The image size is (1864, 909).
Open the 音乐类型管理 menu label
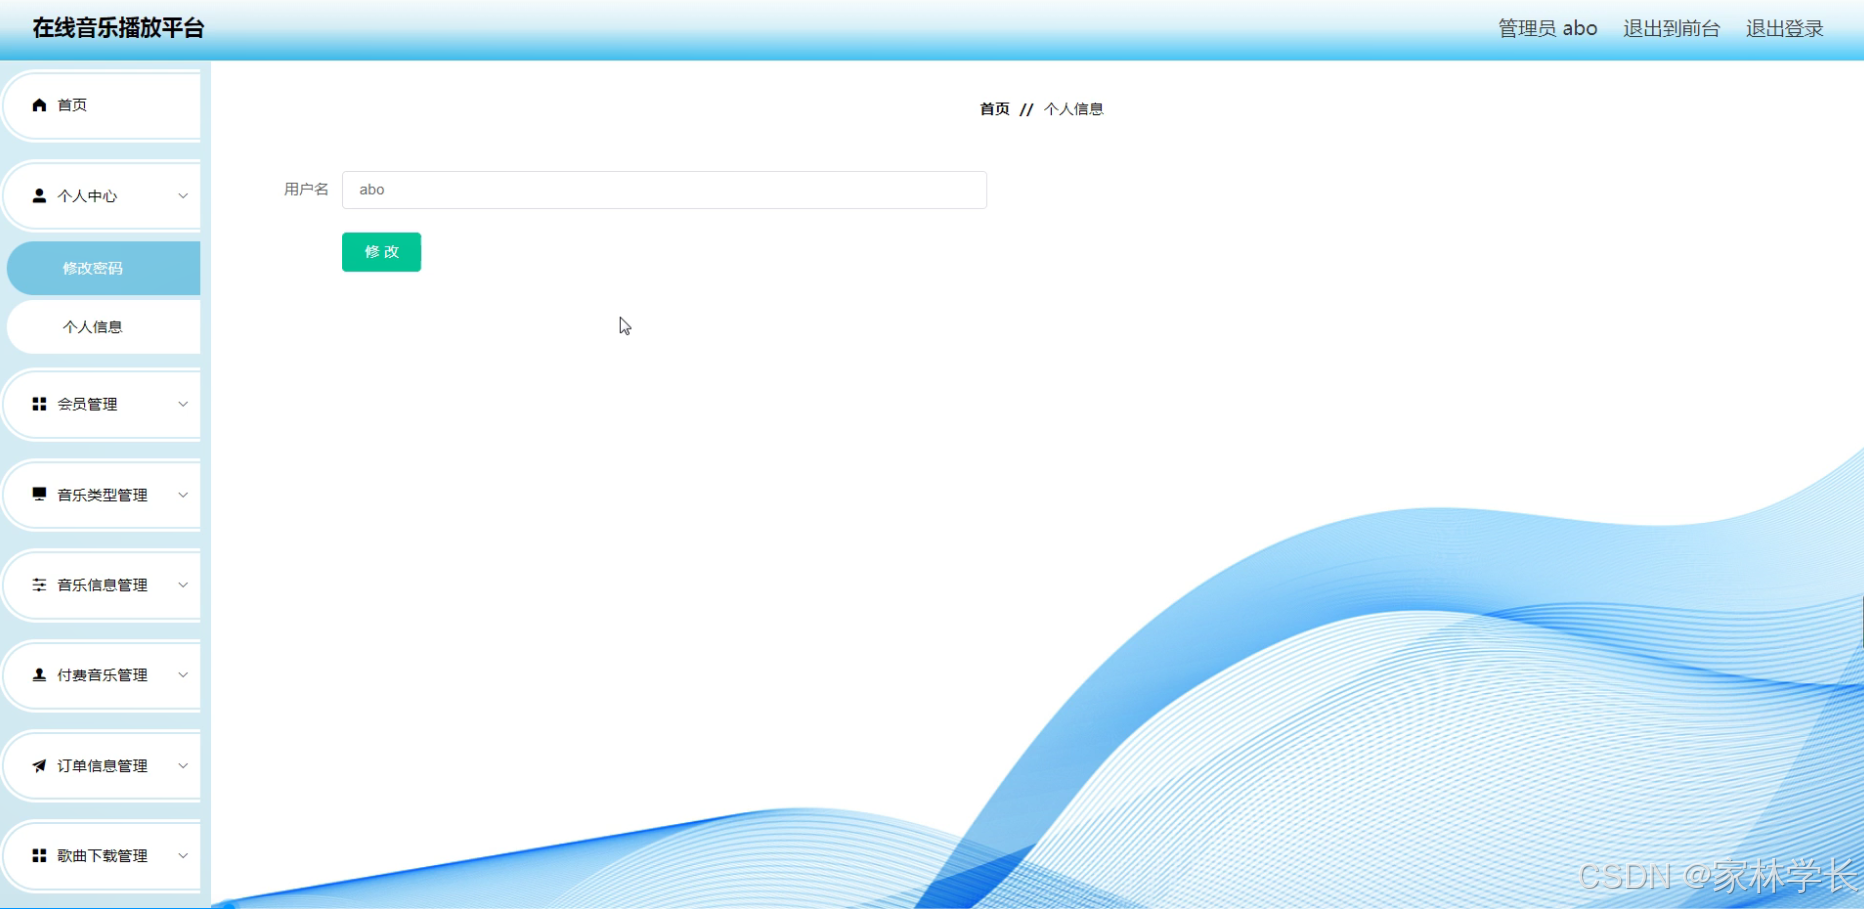point(102,495)
